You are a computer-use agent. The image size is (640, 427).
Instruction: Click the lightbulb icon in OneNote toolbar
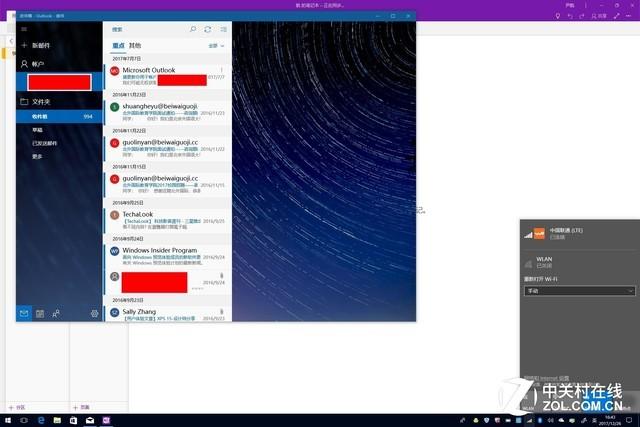[x=558, y=16]
